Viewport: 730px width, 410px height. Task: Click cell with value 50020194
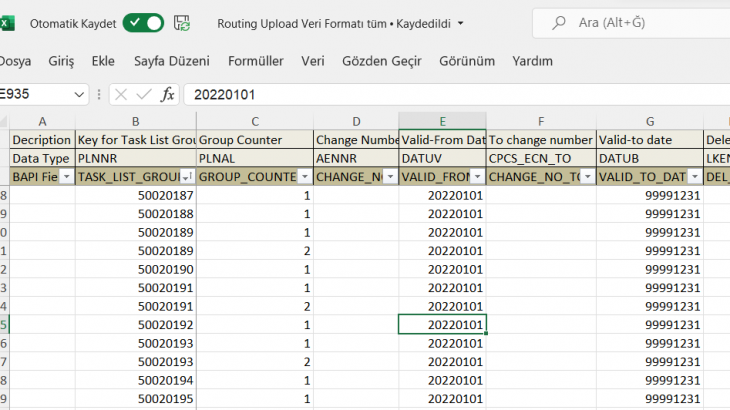(x=135, y=380)
